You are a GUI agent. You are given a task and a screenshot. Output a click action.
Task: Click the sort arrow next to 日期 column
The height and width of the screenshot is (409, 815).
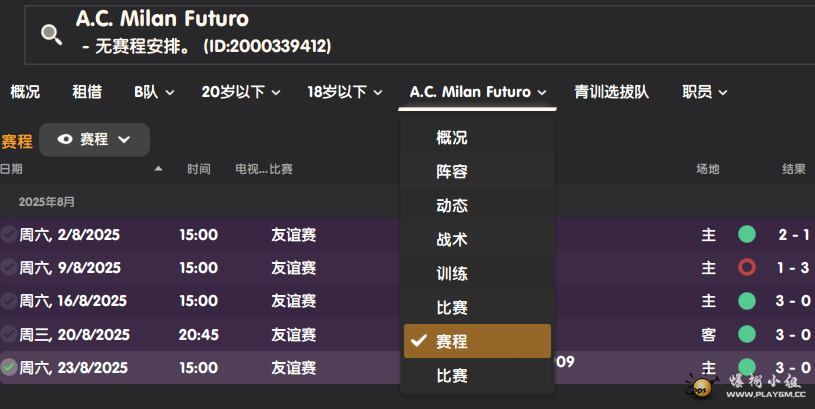click(x=158, y=169)
